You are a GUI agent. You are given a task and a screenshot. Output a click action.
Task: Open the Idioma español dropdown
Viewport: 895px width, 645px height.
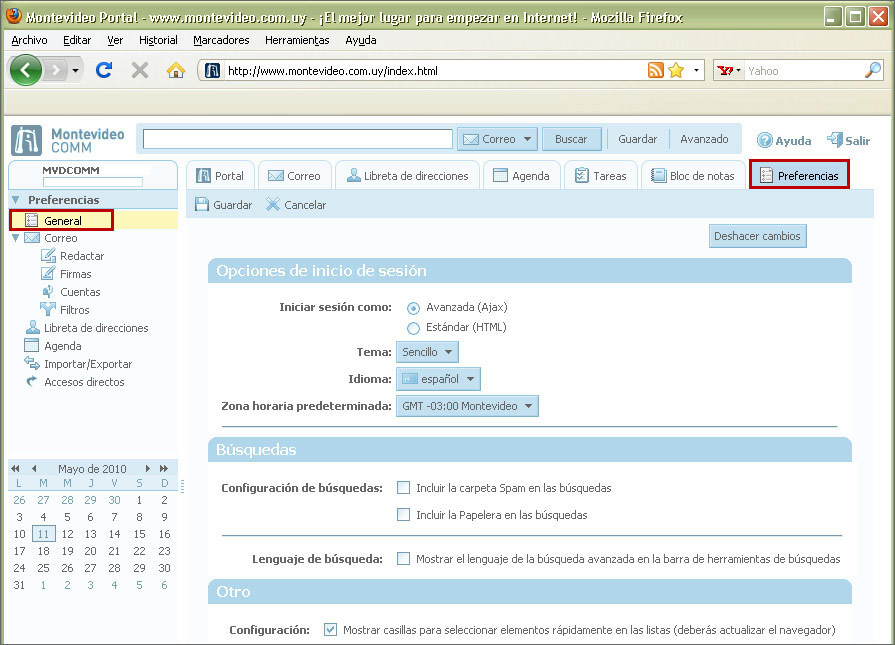pyautogui.click(x=438, y=379)
